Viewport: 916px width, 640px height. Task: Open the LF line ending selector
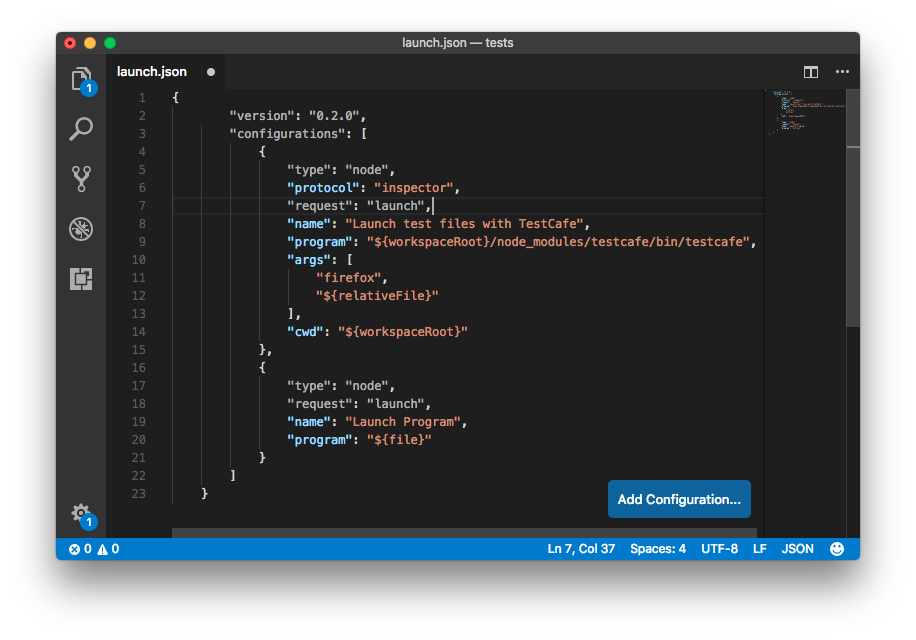[x=759, y=548]
